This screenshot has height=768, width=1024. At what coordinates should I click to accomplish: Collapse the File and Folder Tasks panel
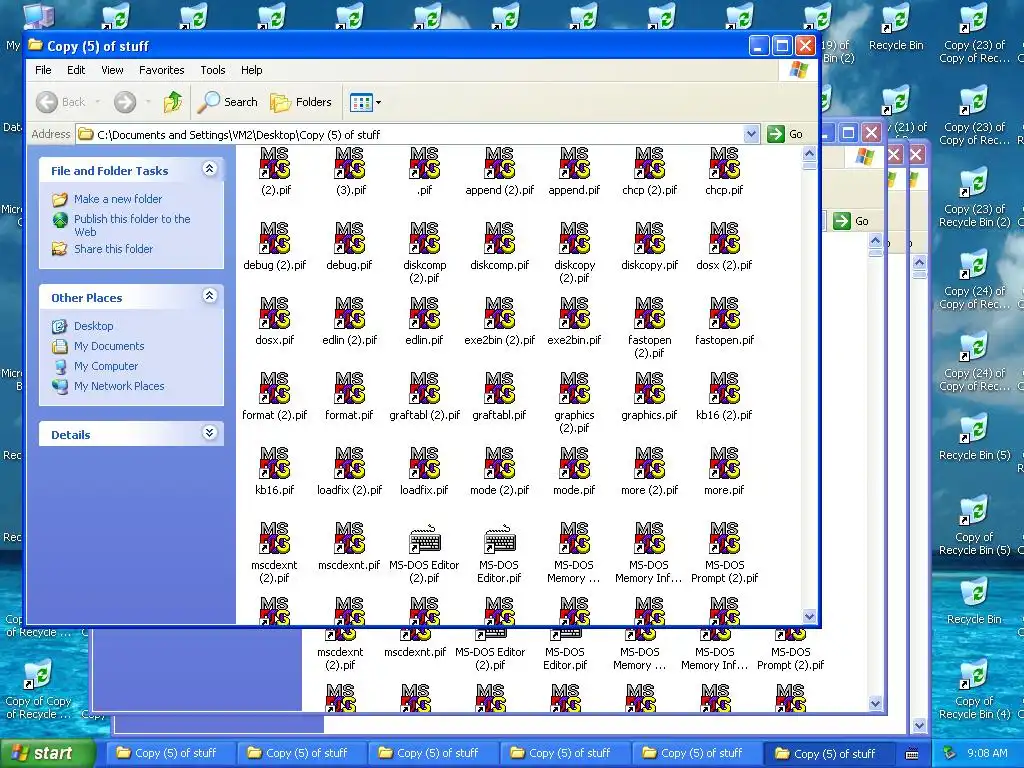(x=209, y=169)
